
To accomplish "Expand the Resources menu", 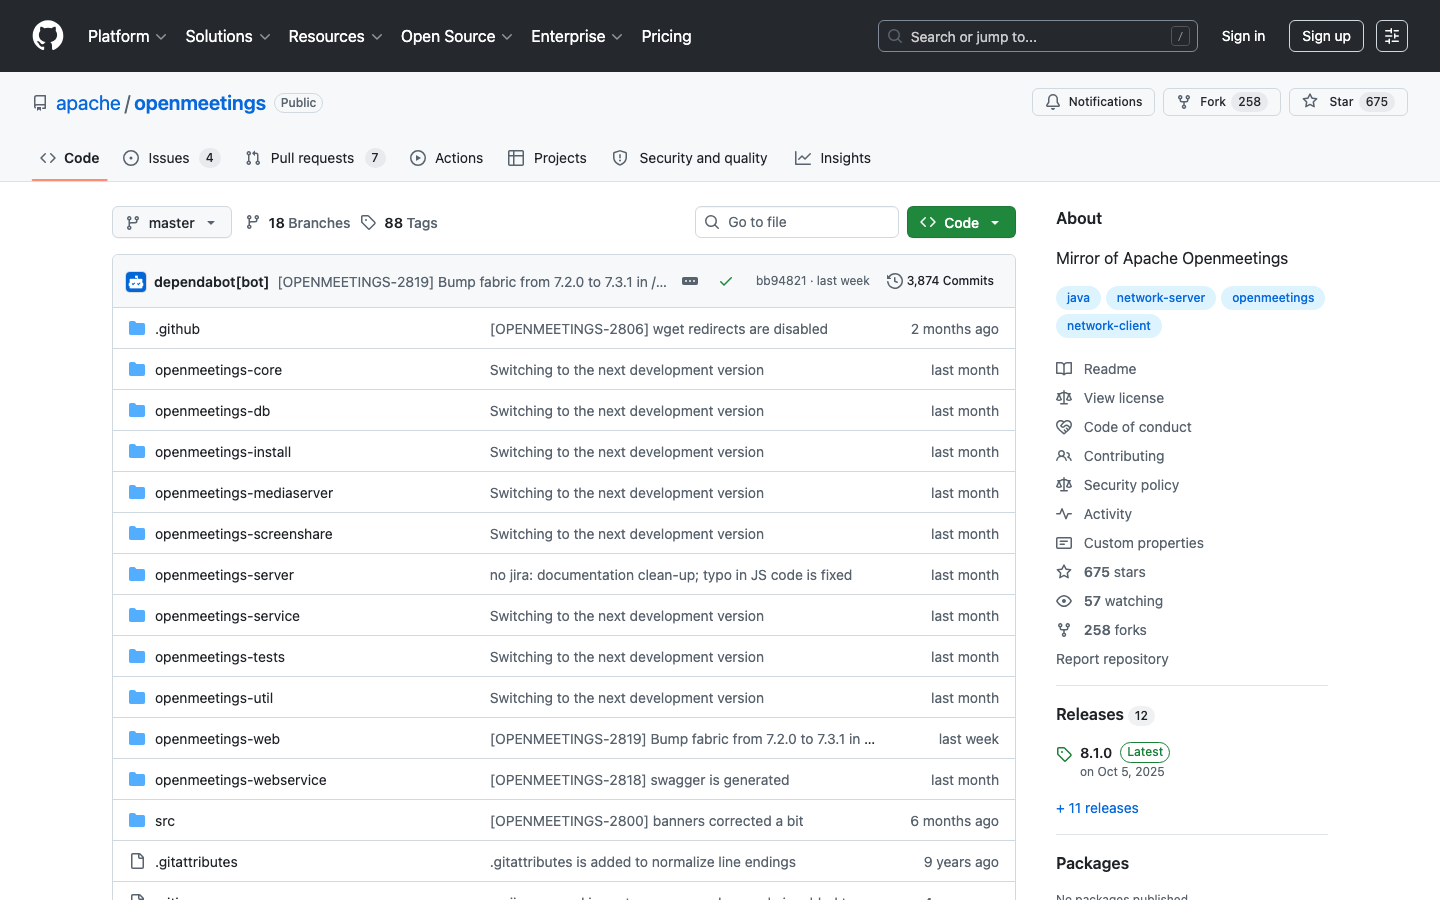I will pos(335,36).
